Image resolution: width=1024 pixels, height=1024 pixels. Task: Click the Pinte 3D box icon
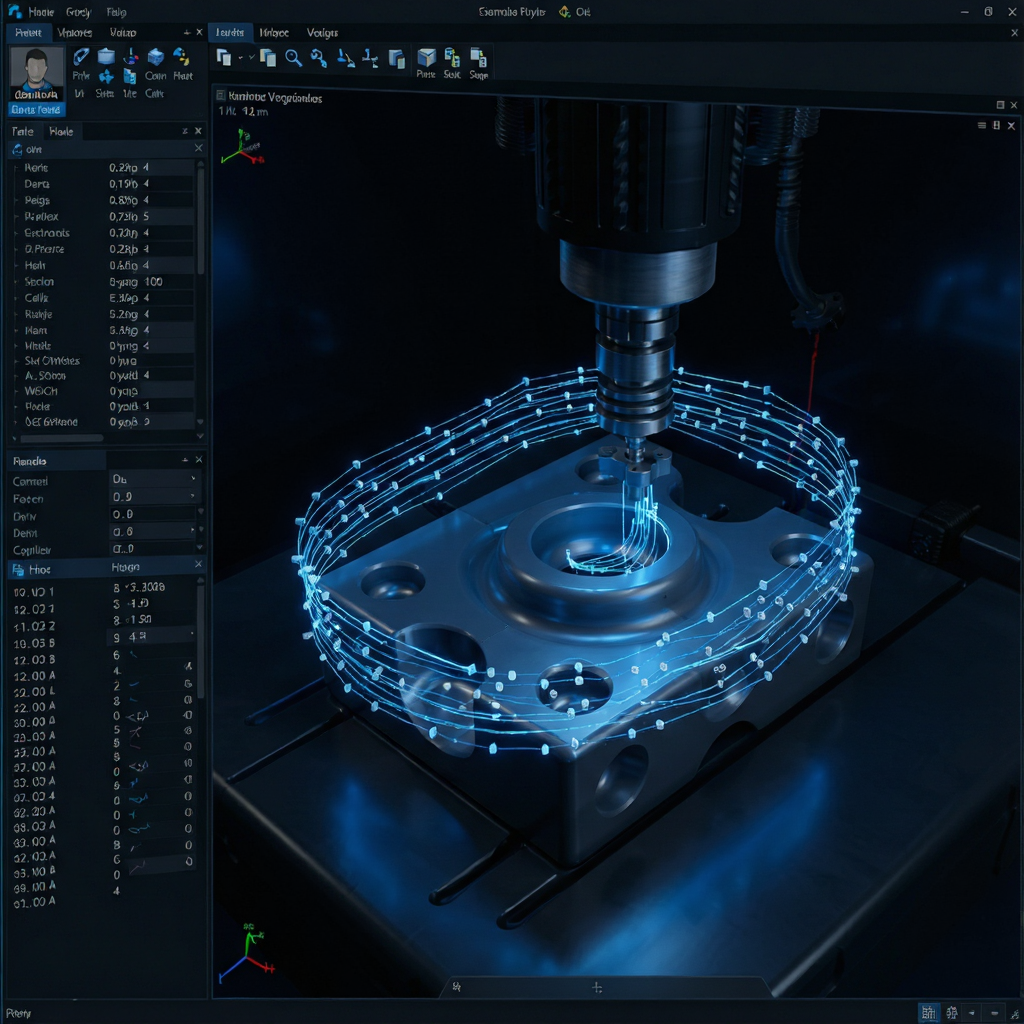426,57
